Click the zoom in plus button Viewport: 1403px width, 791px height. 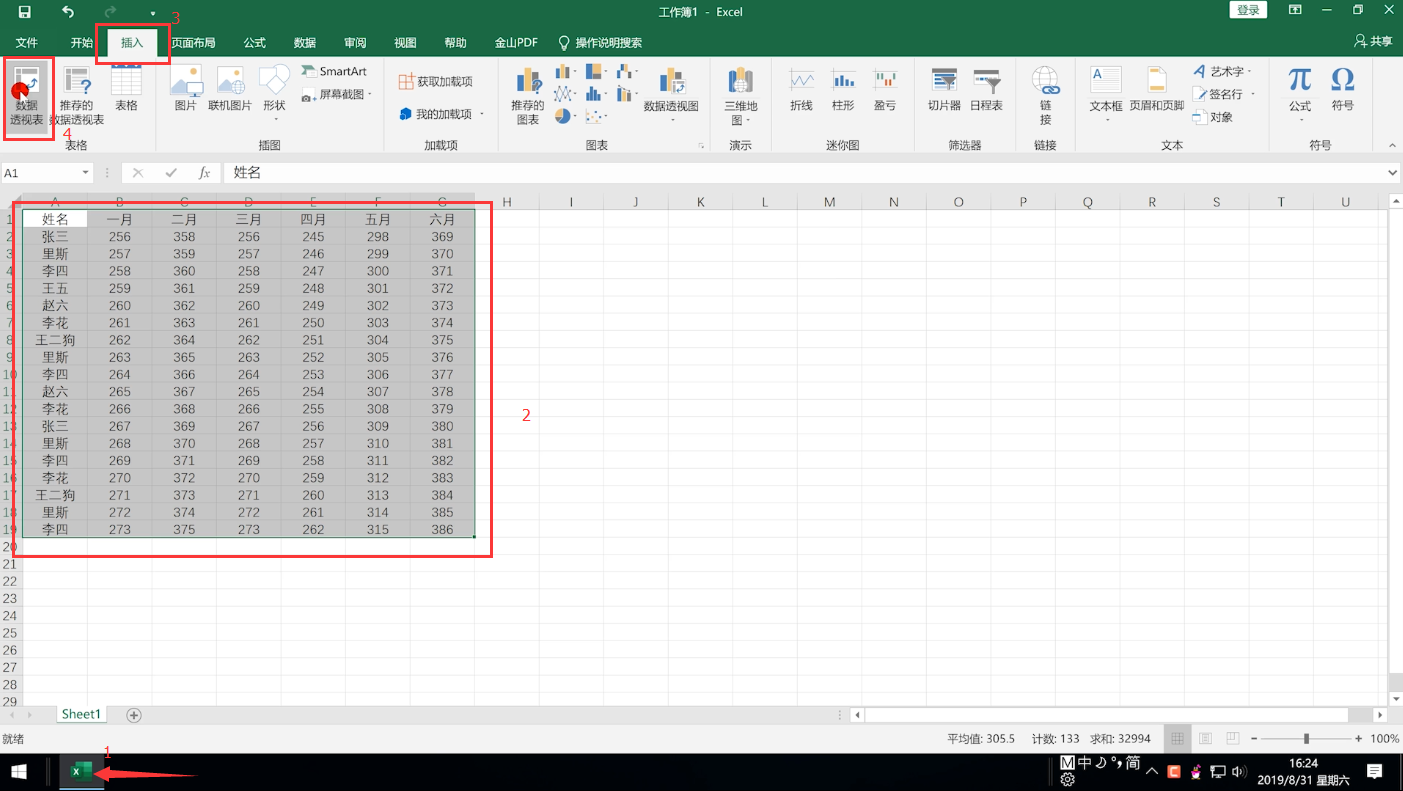1358,739
